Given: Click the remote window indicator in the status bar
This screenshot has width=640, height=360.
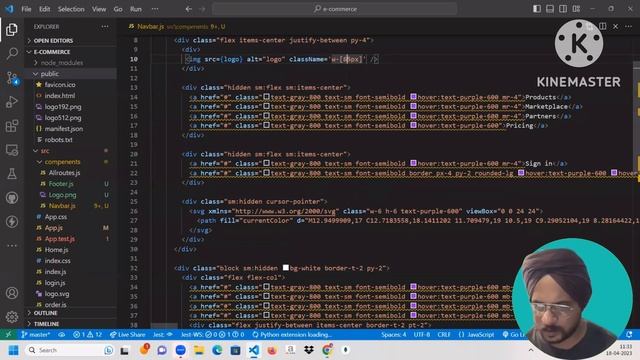Looking at the screenshot, I should click(x=8, y=334).
